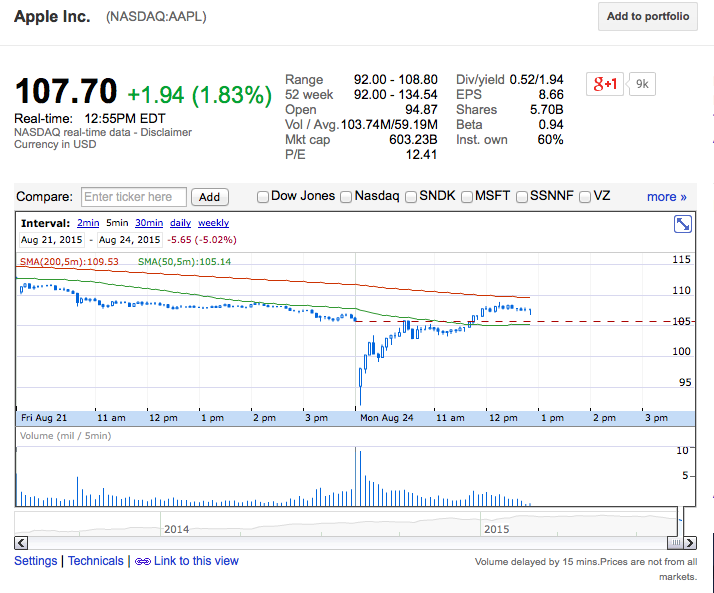Click the 'Fri Aug 21' axis label
Viewport: 714px width, 593px height.
pyautogui.click(x=44, y=418)
